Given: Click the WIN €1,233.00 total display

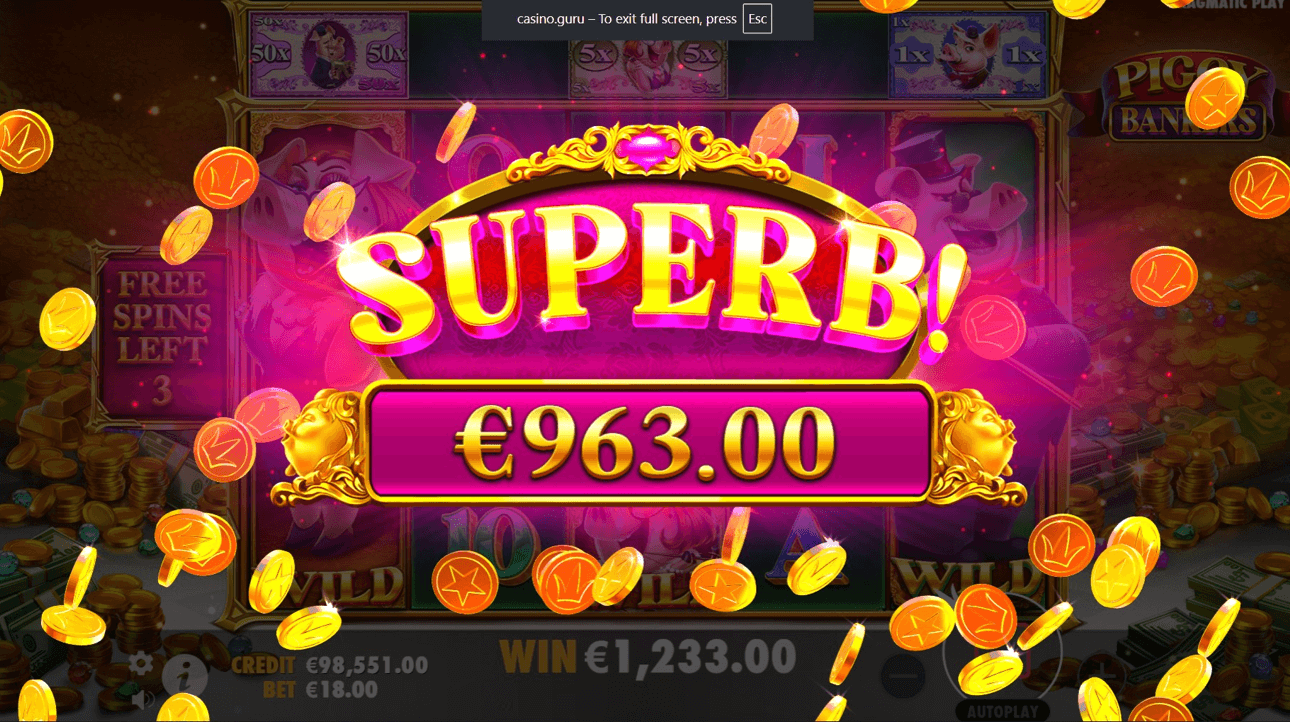Looking at the screenshot, I should [648, 657].
